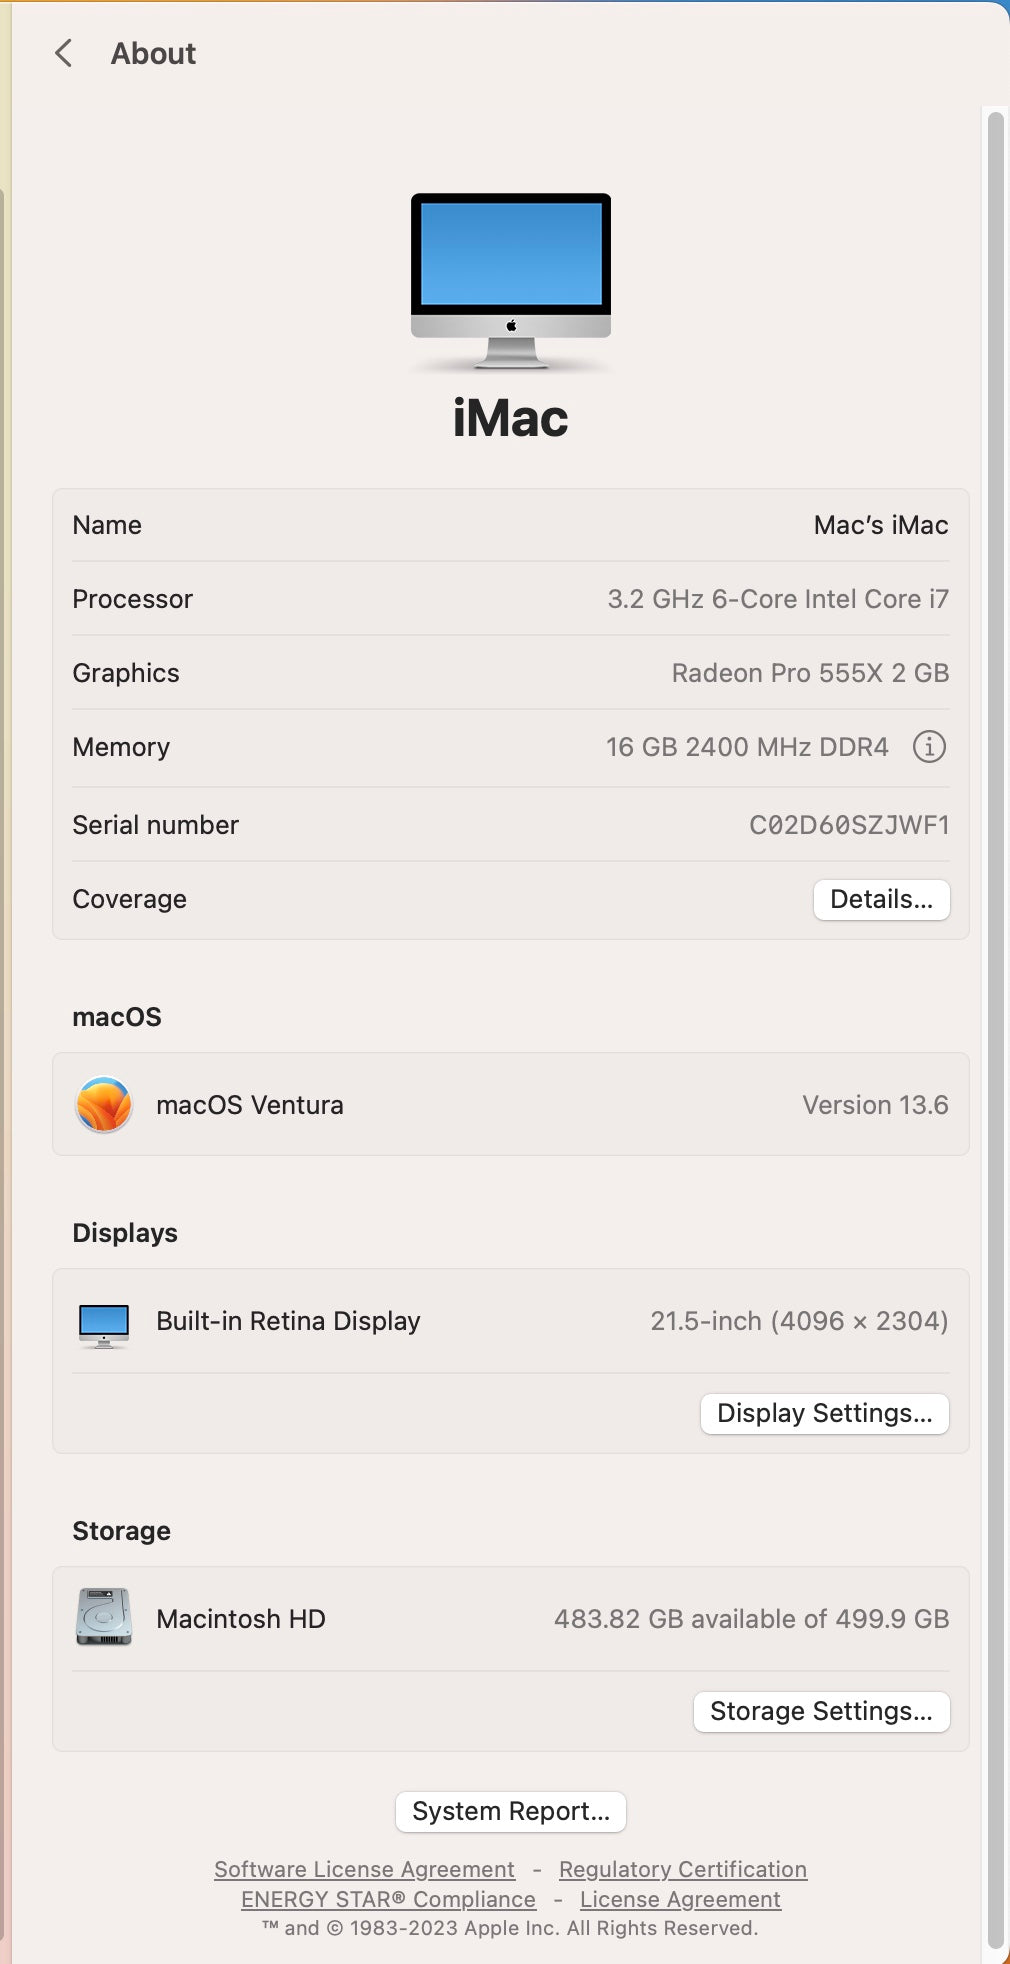Select the serial number C02D60SZJWF1
This screenshot has height=1964, width=1010.
[x=849, y=825]
